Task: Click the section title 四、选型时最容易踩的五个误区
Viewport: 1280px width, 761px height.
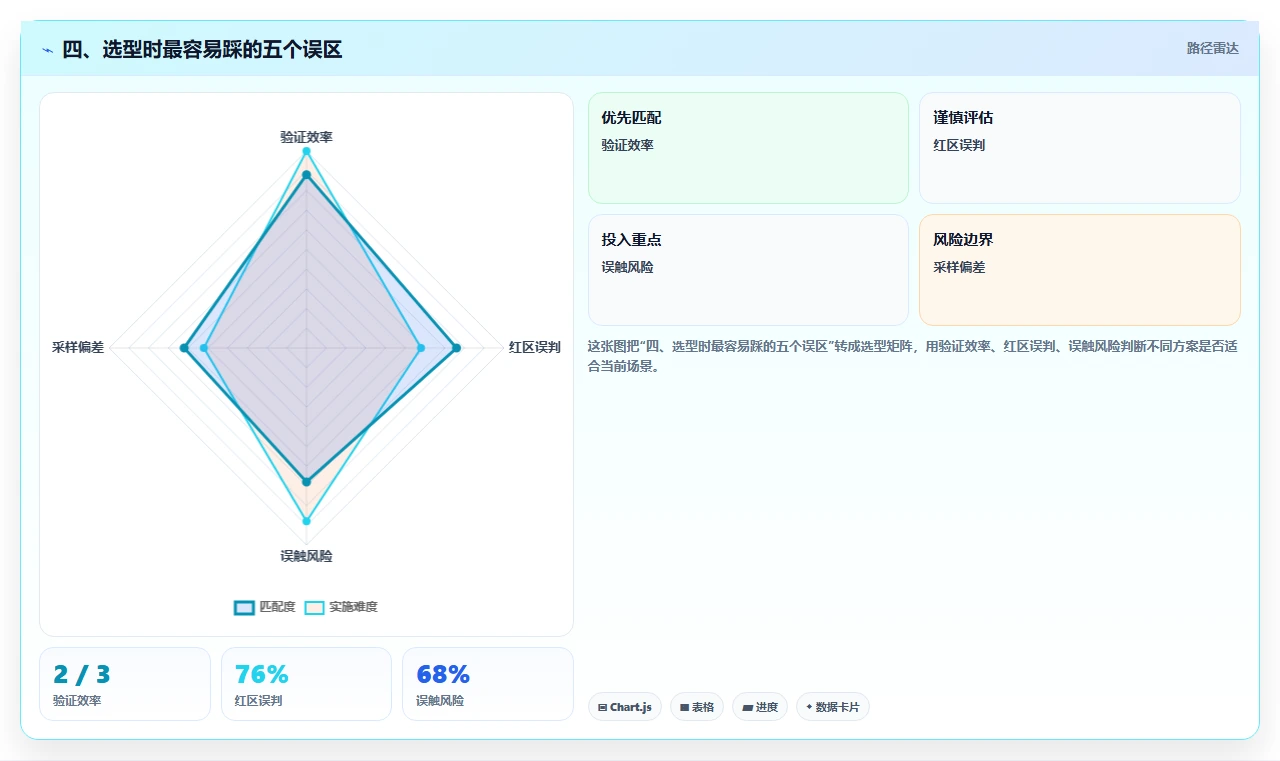Action: pyautogui.click(x=202, y=50)
